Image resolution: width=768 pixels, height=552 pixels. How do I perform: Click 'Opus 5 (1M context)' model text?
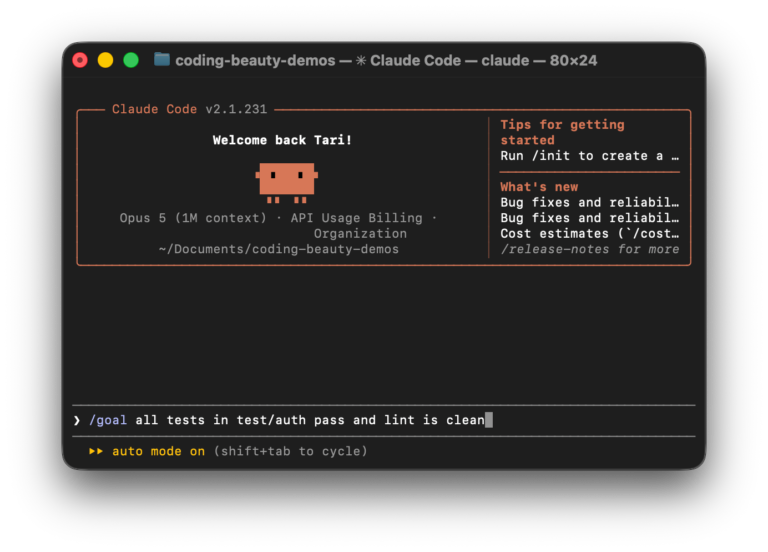tap(193, 218)
